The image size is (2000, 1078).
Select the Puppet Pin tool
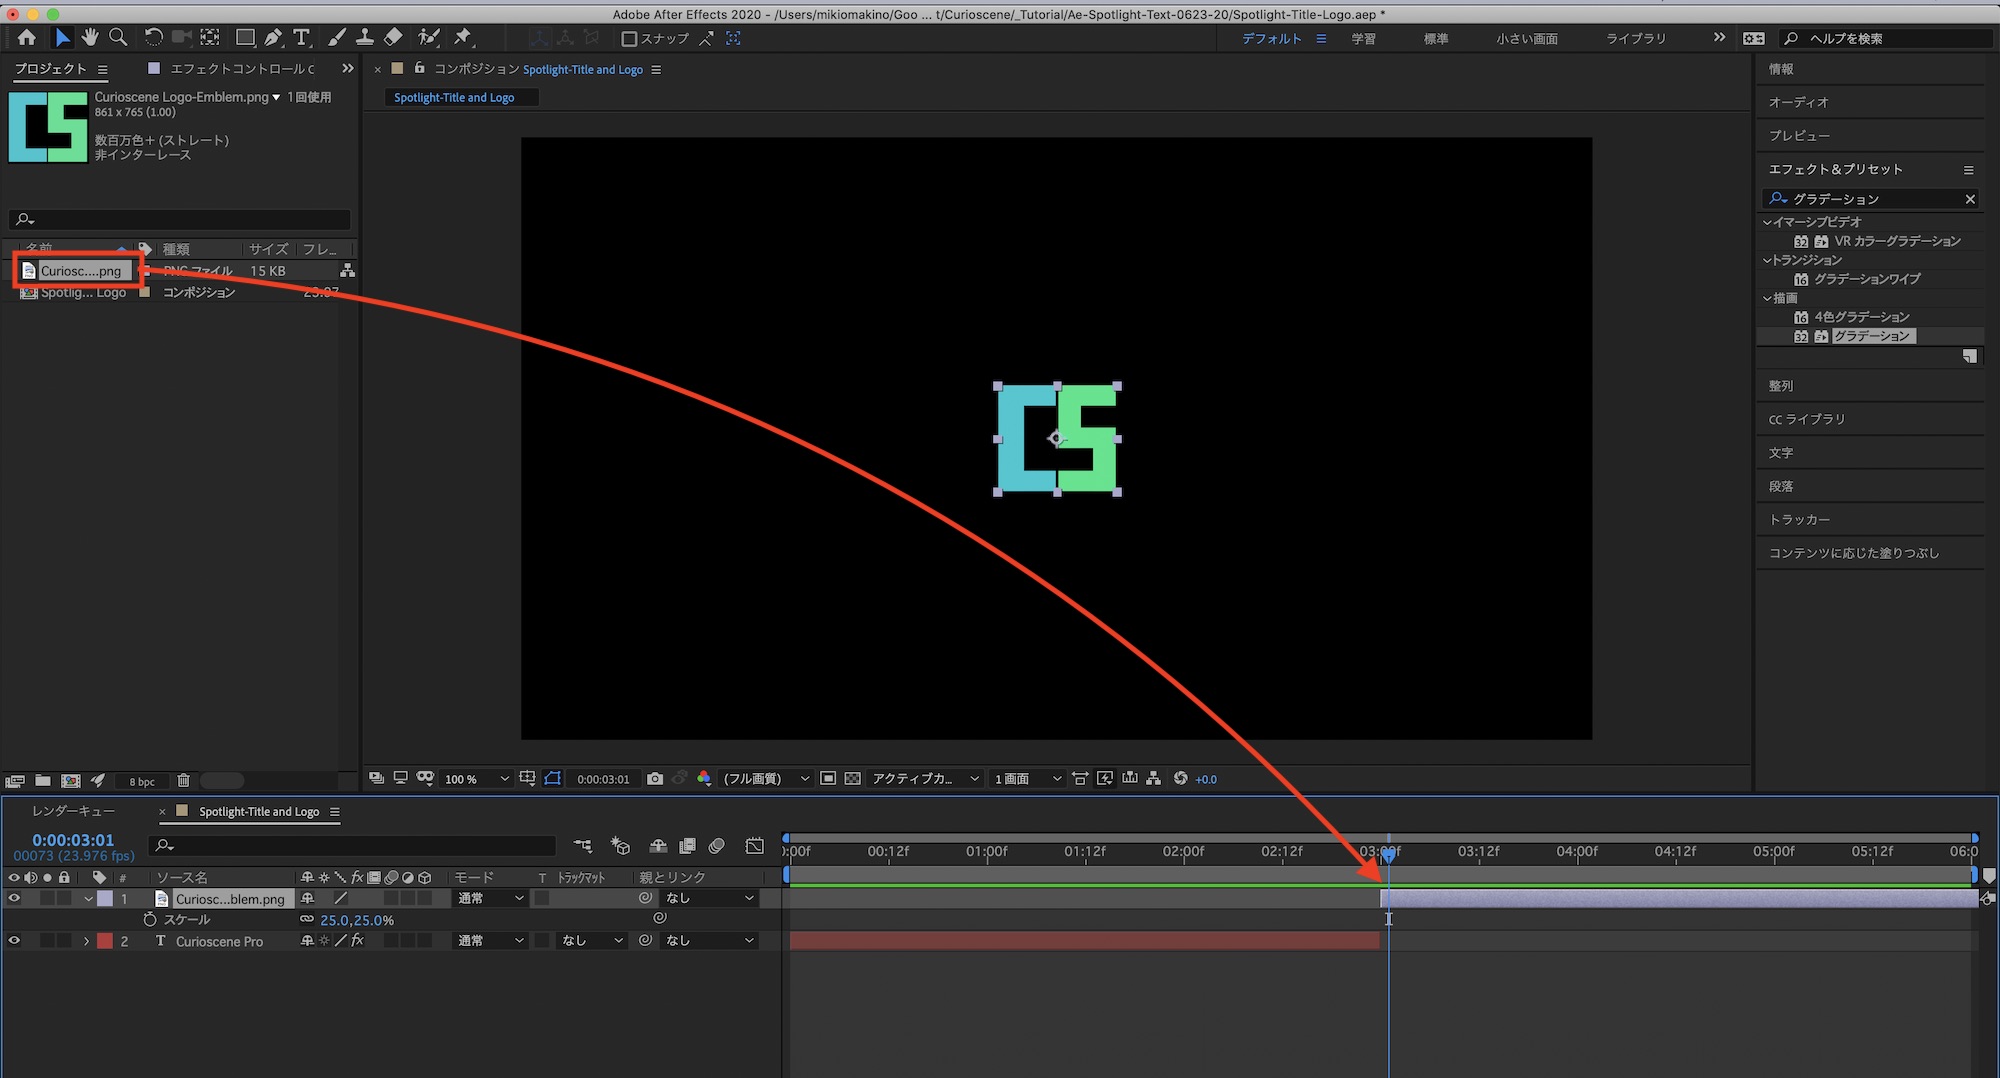(462, 38)
